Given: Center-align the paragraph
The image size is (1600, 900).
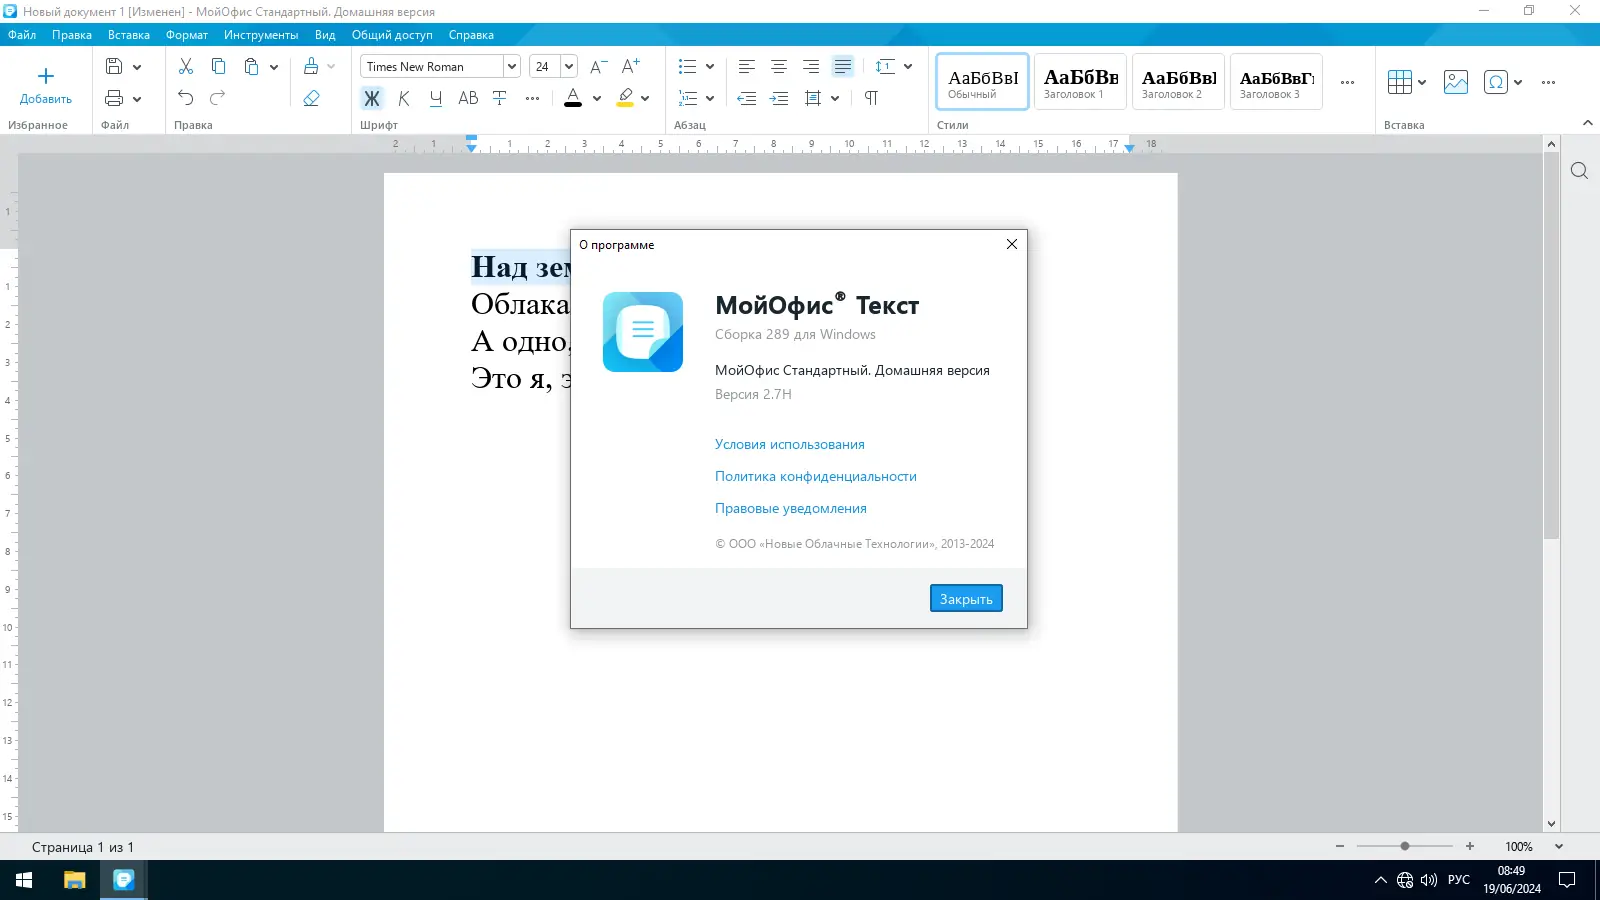Looking at the screenshot, I should point(779,67).
